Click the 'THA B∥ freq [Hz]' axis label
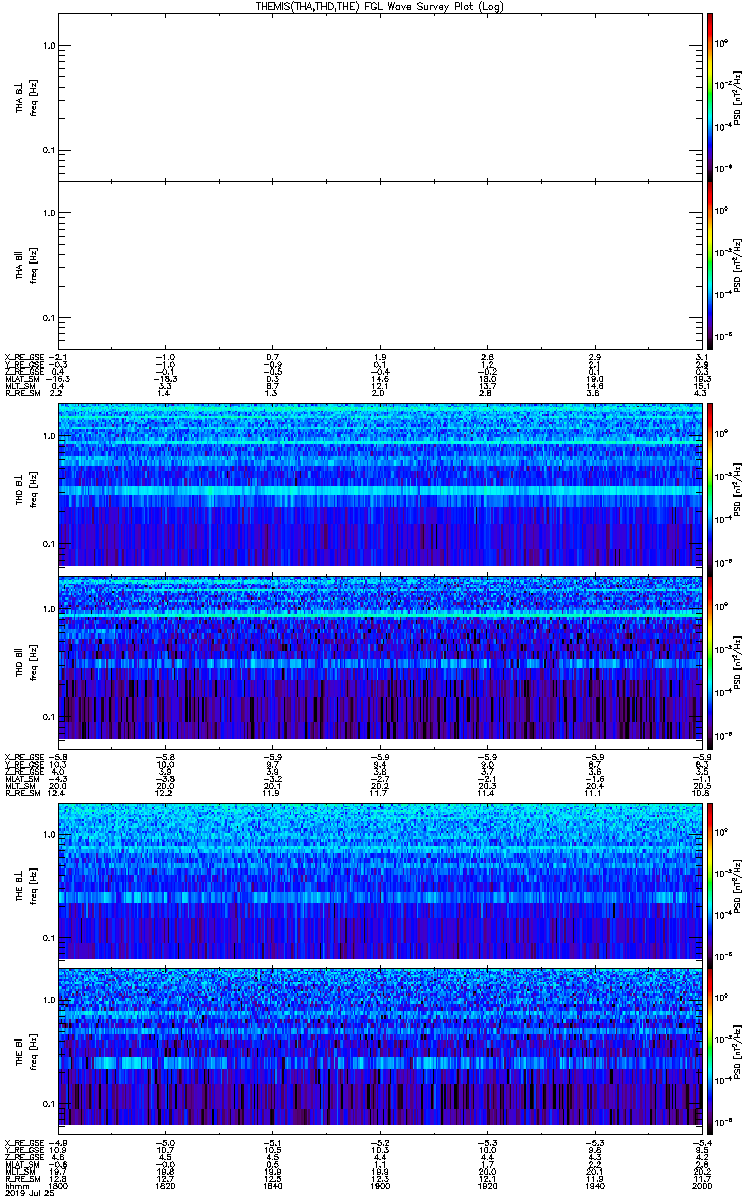Image resolution: width=750 pixels, height=1200 pixels. [x=27, y=264]
